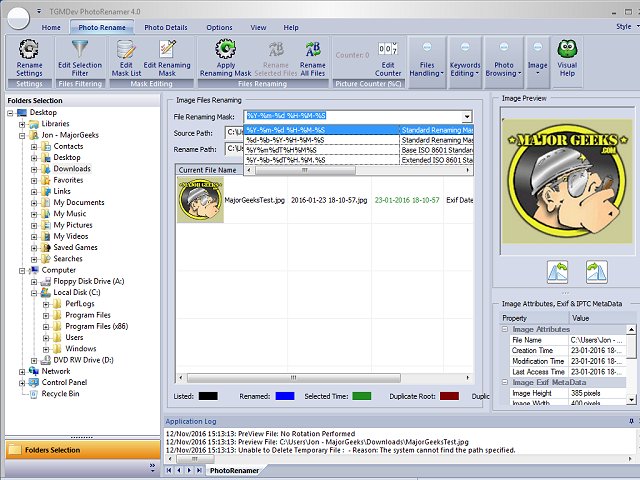The image size is (640, 480).
Task: Open the Options tab
Action: click(219, 27)
